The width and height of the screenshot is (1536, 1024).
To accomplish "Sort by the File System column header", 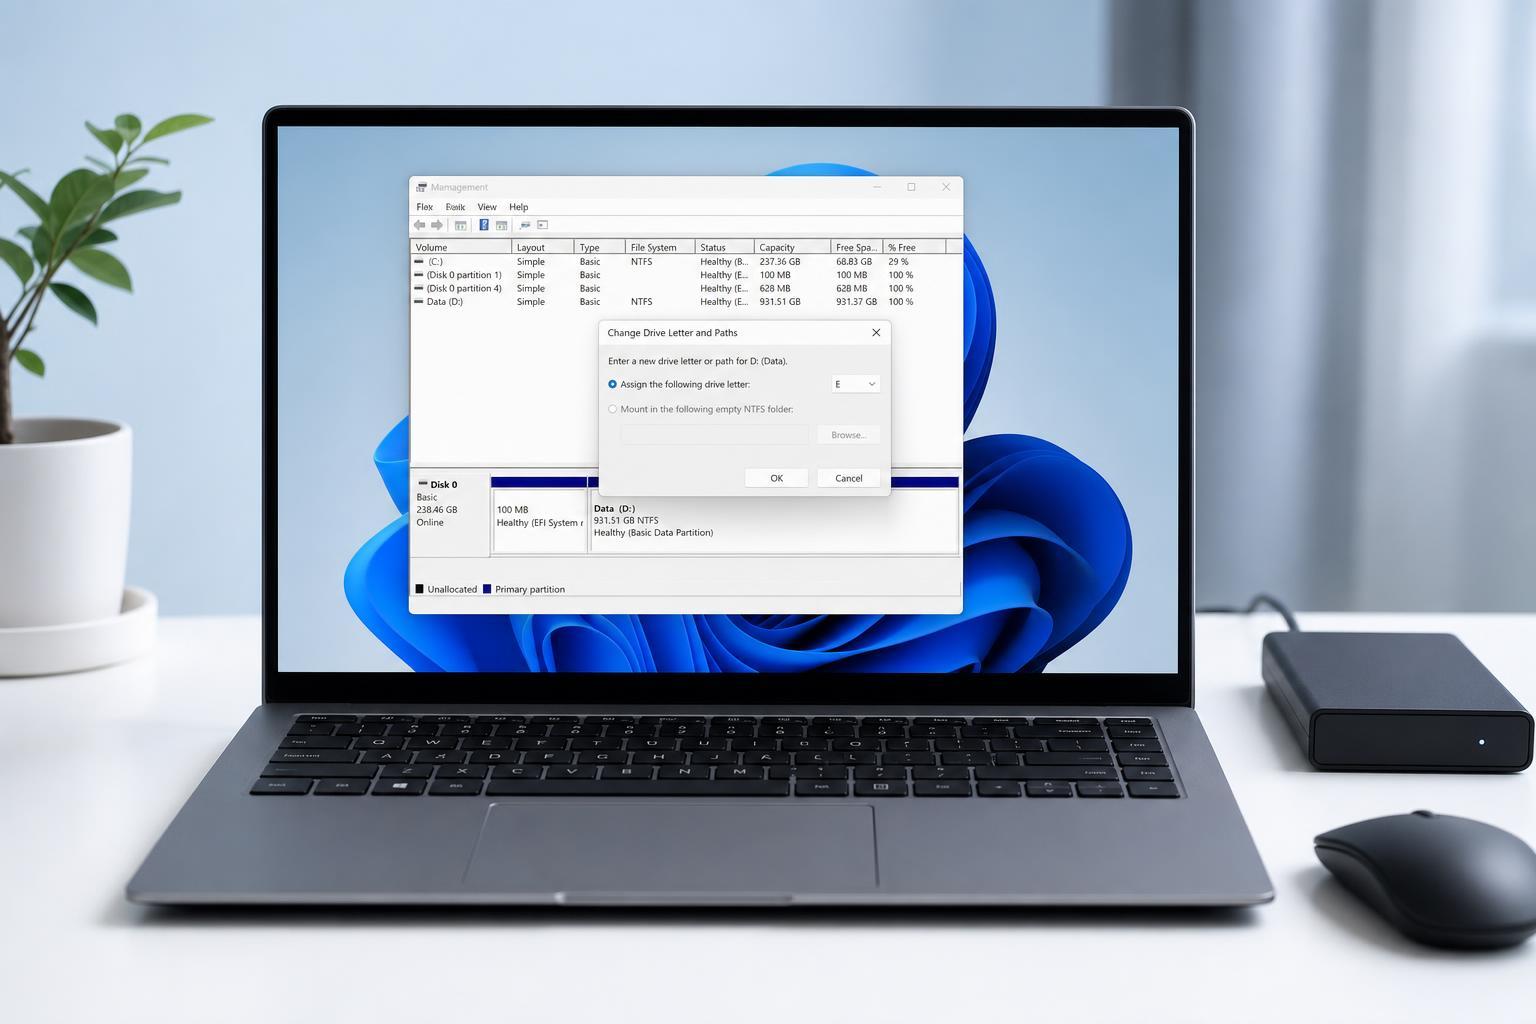I will (660, 247).
